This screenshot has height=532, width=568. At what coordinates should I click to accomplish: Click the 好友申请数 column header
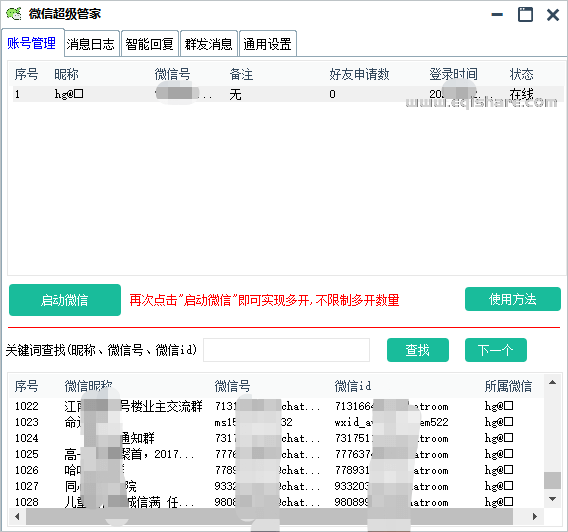359,74
